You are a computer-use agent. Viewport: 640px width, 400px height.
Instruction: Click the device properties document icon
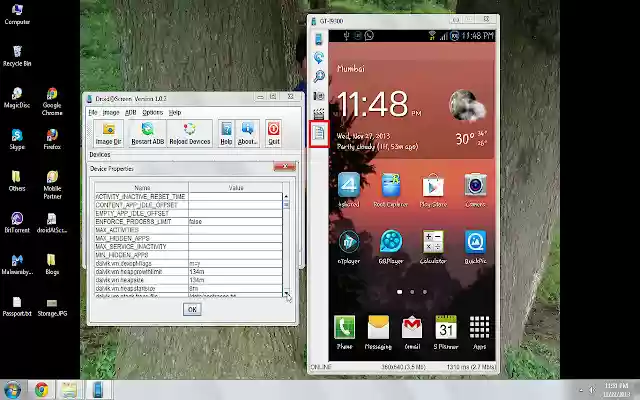click(x=319, y=133)
